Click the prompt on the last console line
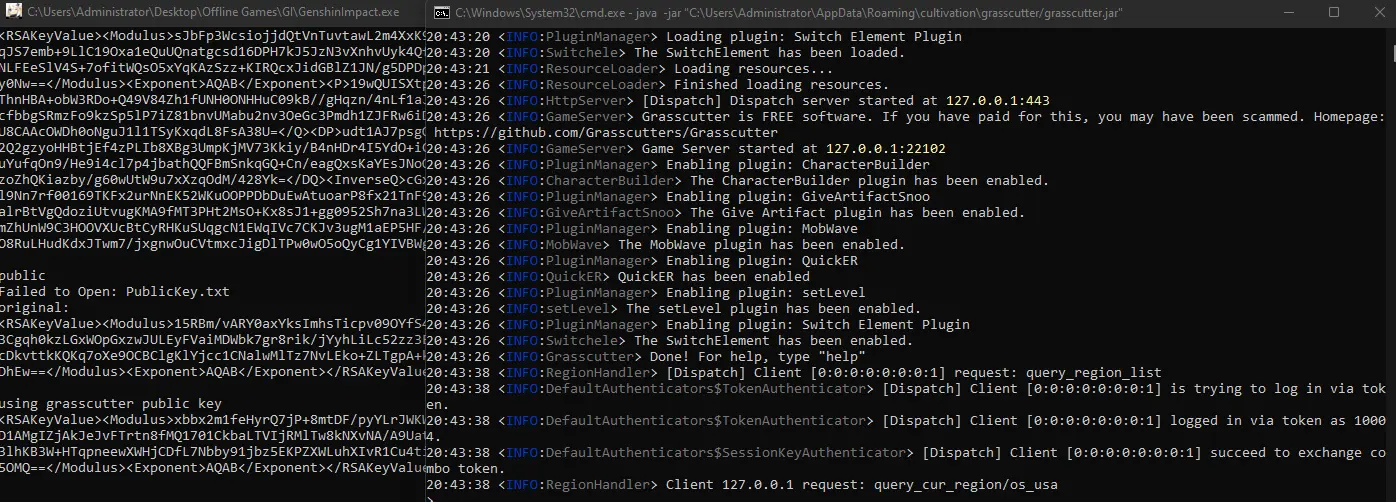The height and width of the screenshot is (502, 1396). 431,498
